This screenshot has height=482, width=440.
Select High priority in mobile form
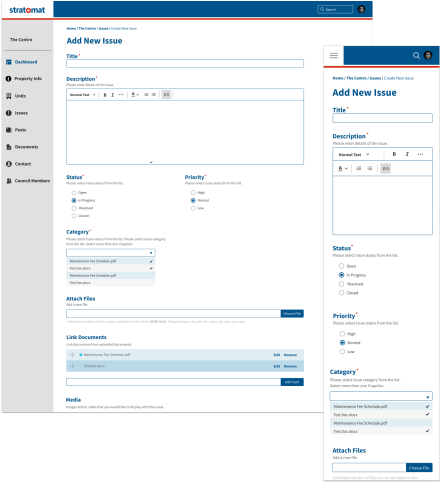coord(342,334)
